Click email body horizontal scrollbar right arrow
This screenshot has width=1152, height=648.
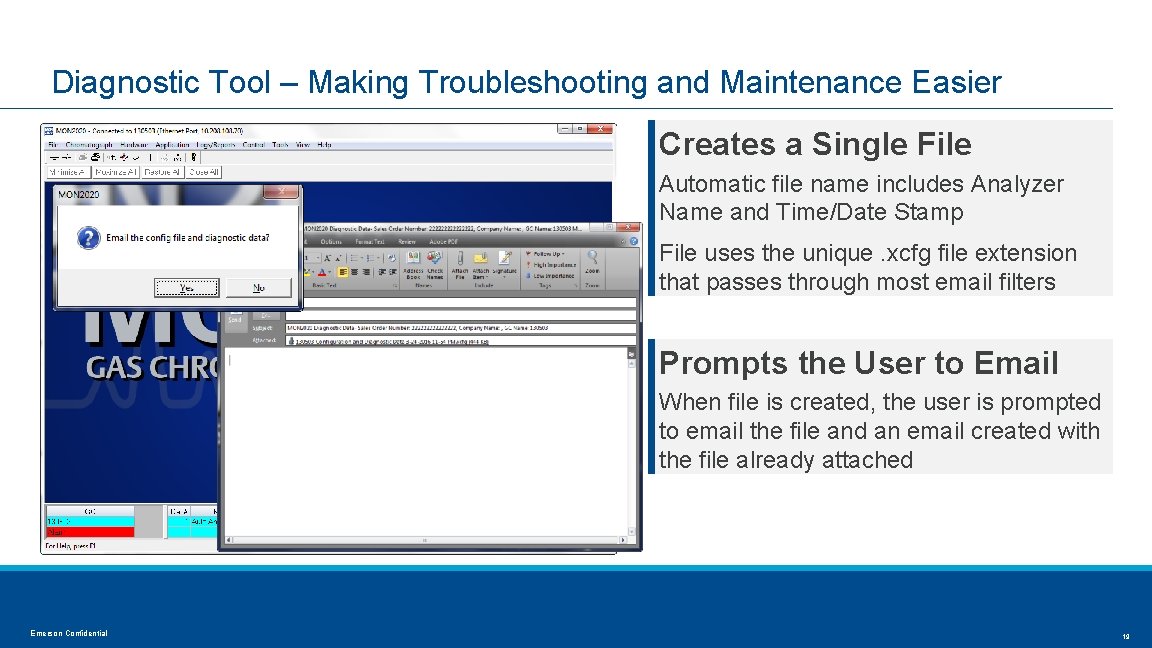623,540
